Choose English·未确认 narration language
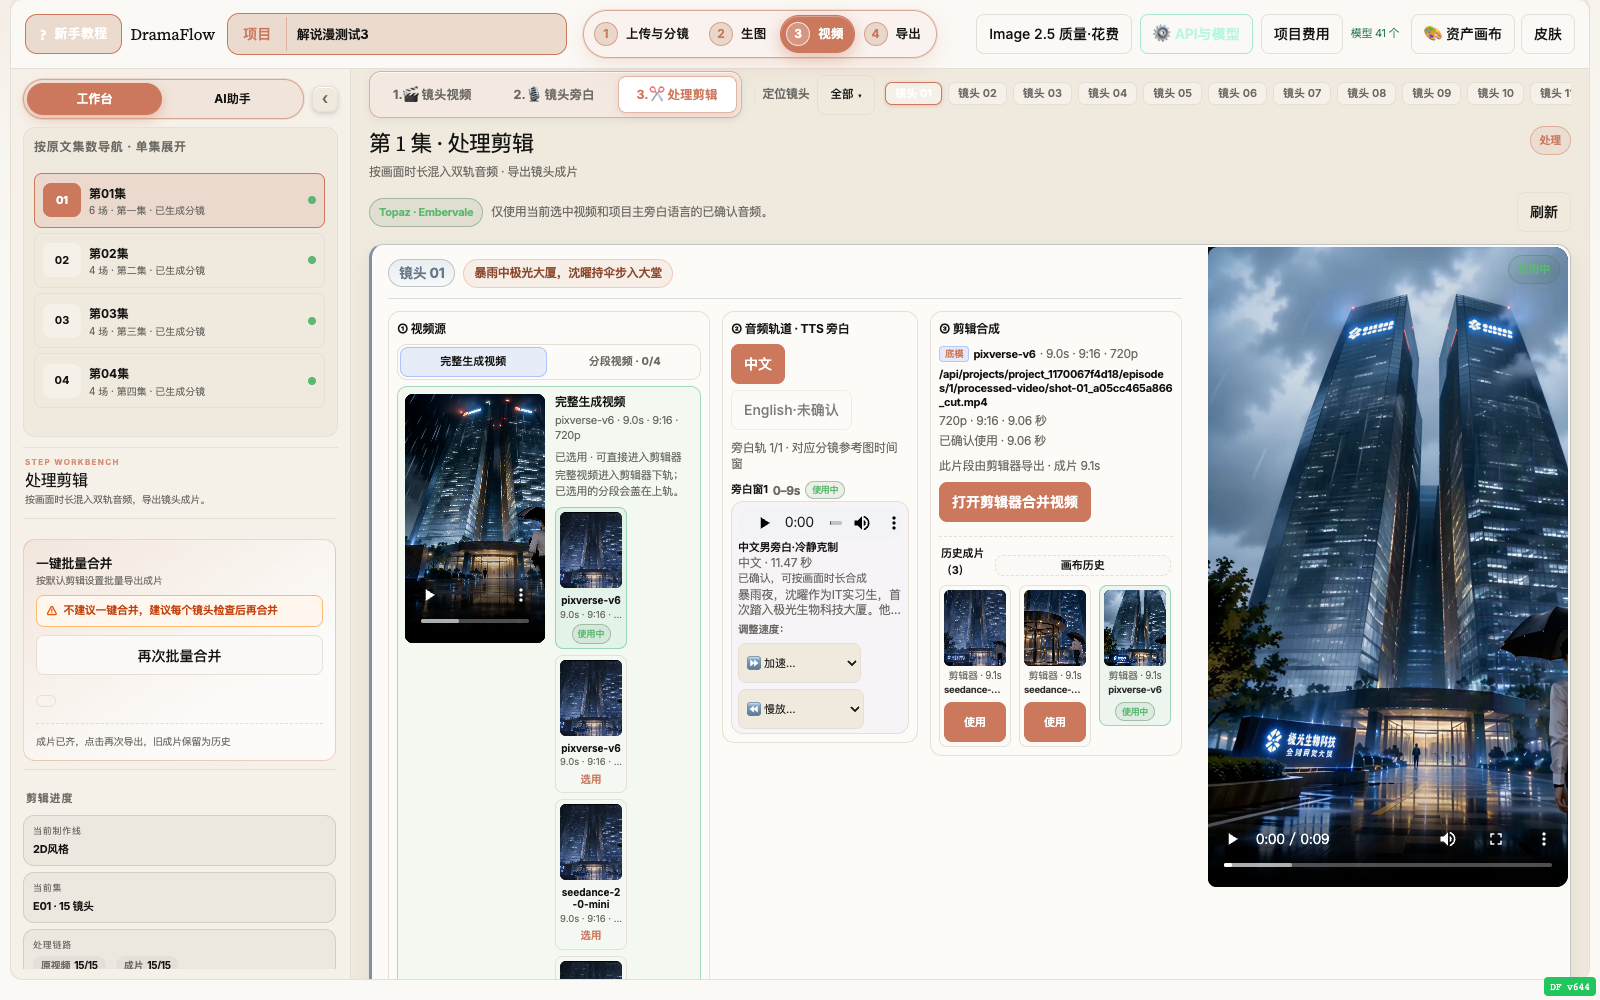Screen dimensions: 1600x1000 point(791,410)
